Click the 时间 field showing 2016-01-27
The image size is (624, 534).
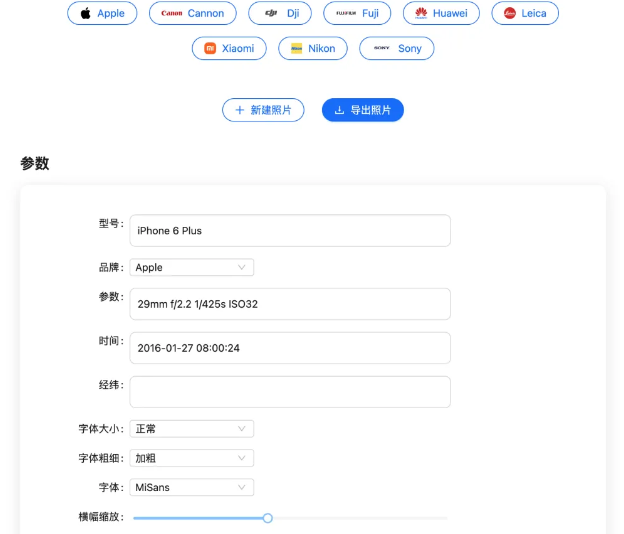coord(290,348)
